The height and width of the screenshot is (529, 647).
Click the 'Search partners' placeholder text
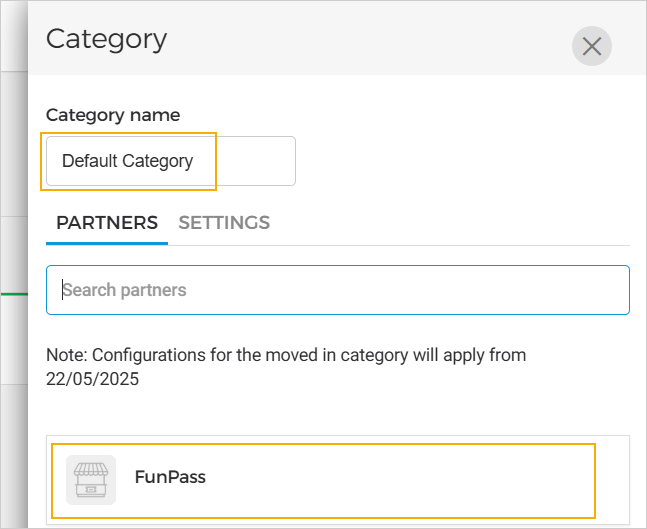click(x=125, y=290)
